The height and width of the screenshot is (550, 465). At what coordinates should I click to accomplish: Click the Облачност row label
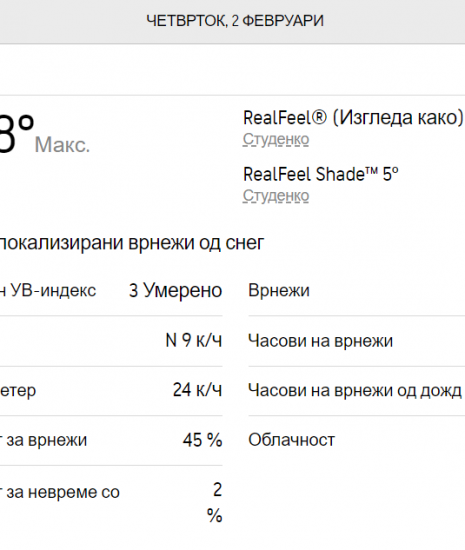[291, 440]
